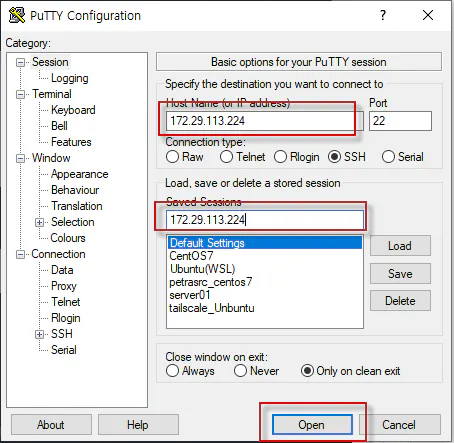Choose the Raw connection type

point(172,157)
